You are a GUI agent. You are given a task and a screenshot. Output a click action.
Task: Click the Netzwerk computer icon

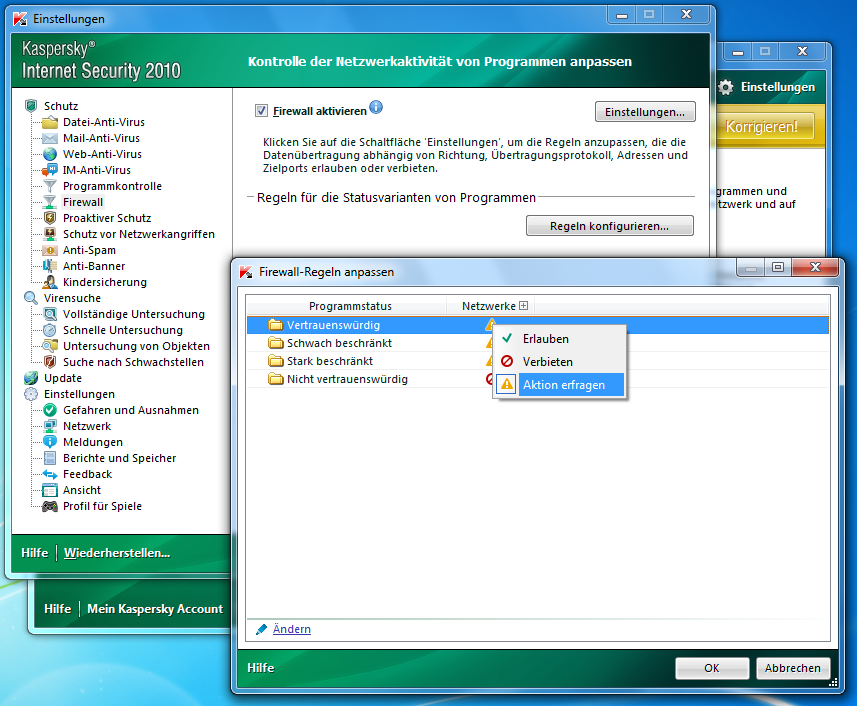(x=50, y=426)
